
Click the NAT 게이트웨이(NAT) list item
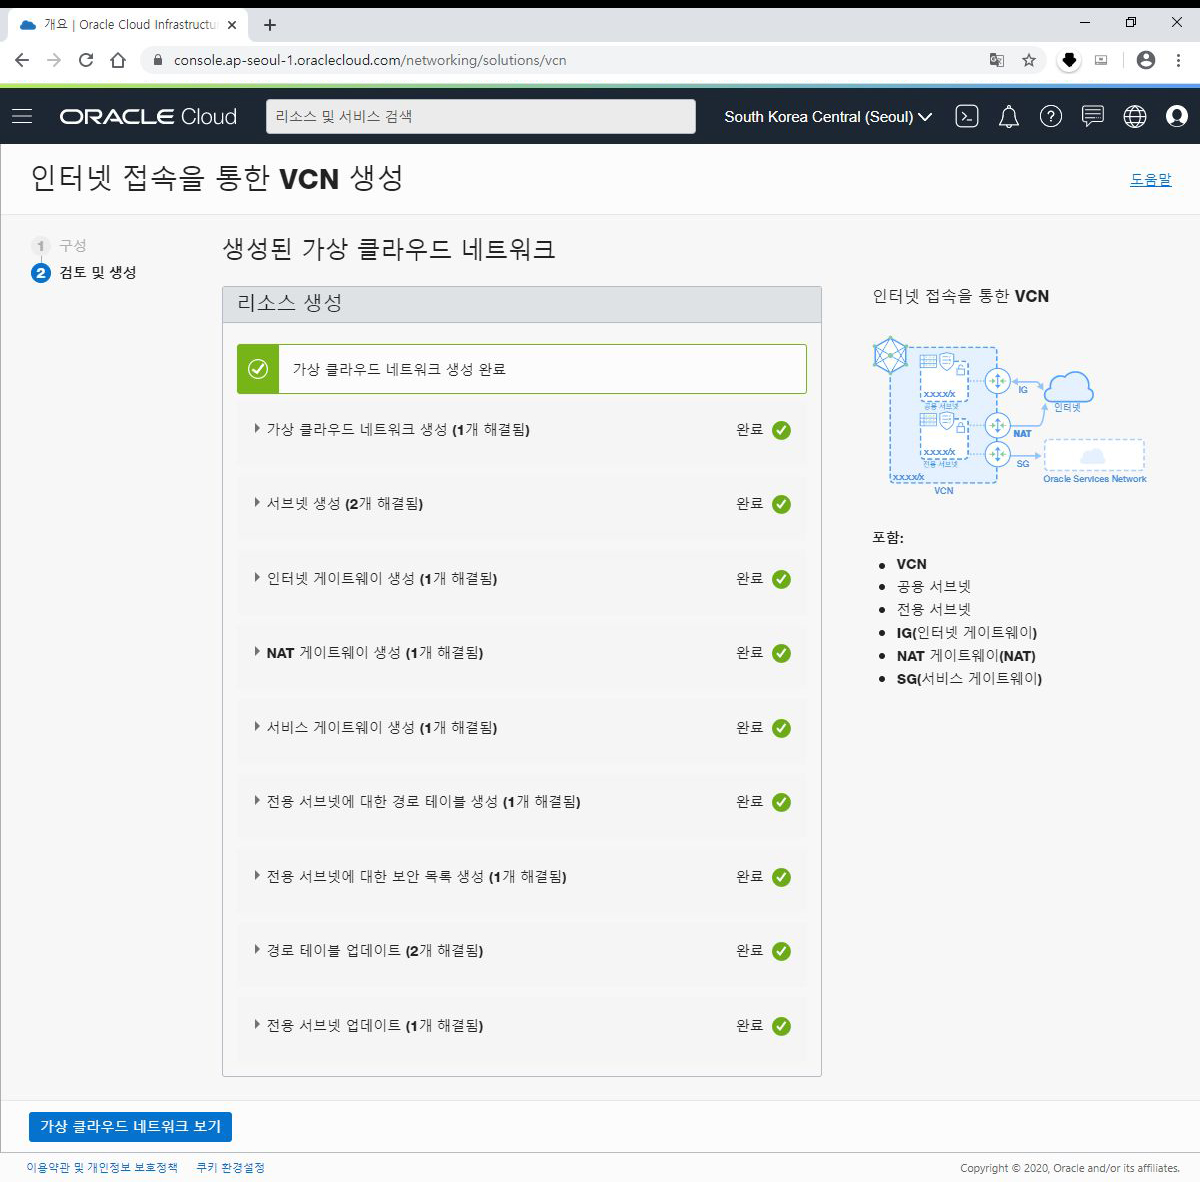coord(966,655)
